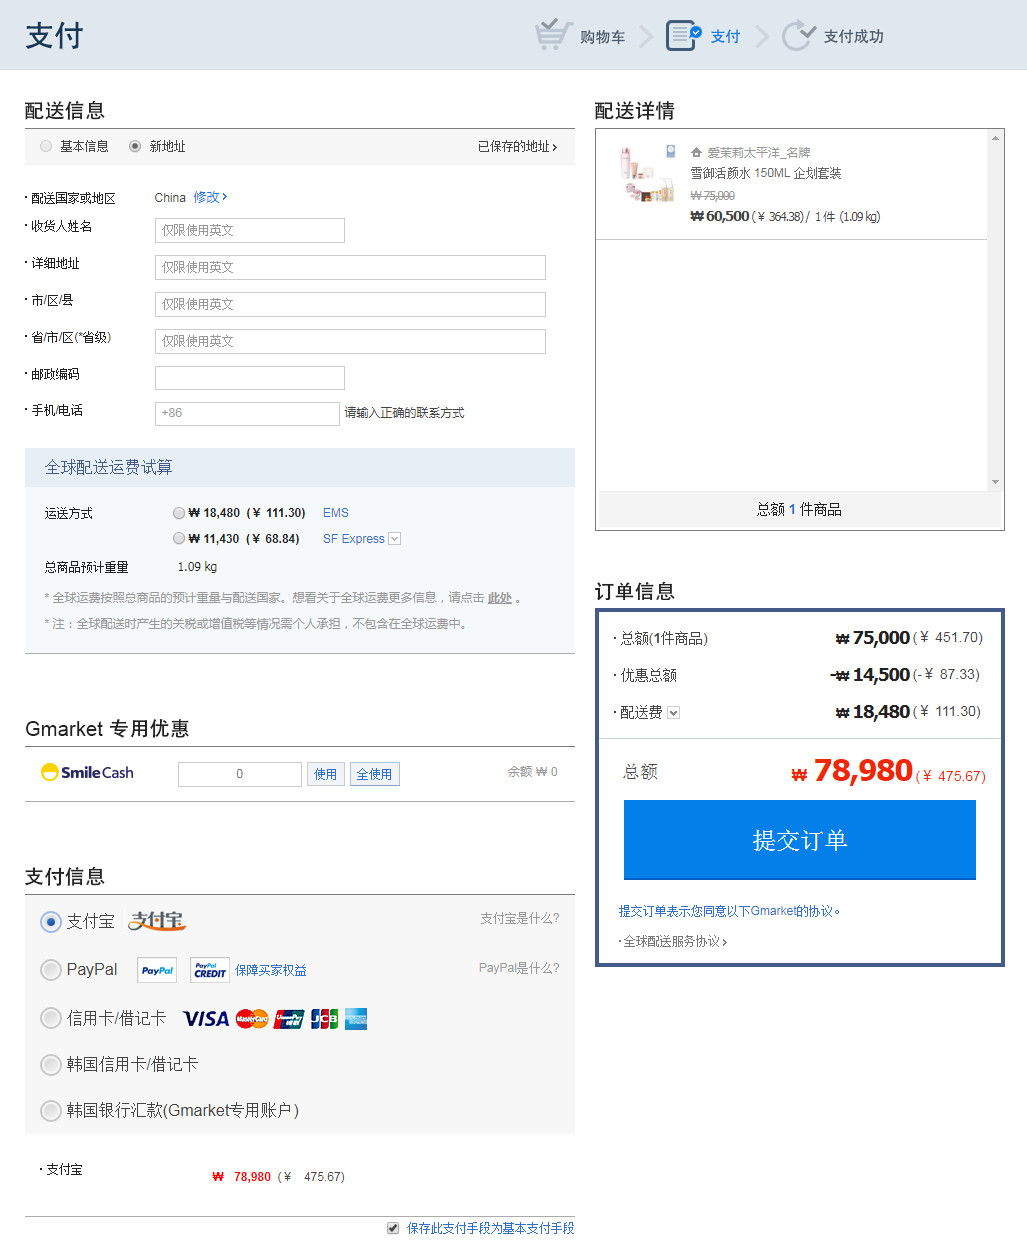Go to the 购物车 step
Image resolution: width=1027 pixels, height=1257 pixels.
(603, 37)
